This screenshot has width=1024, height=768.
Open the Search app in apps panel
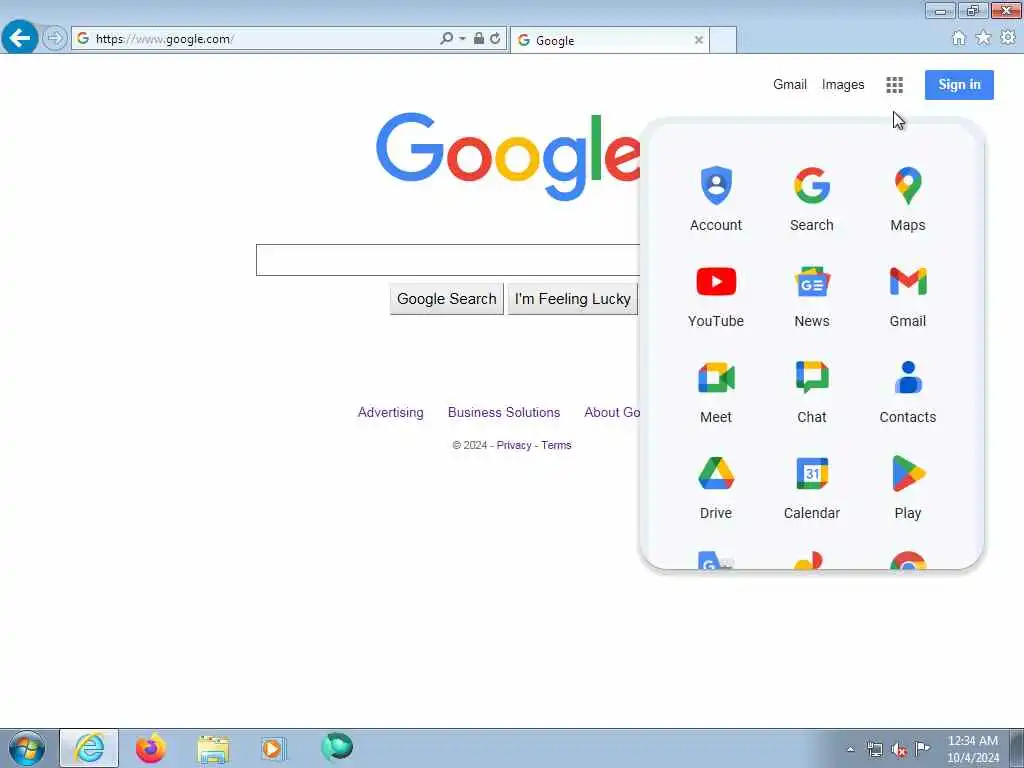(x=812, y=199)
